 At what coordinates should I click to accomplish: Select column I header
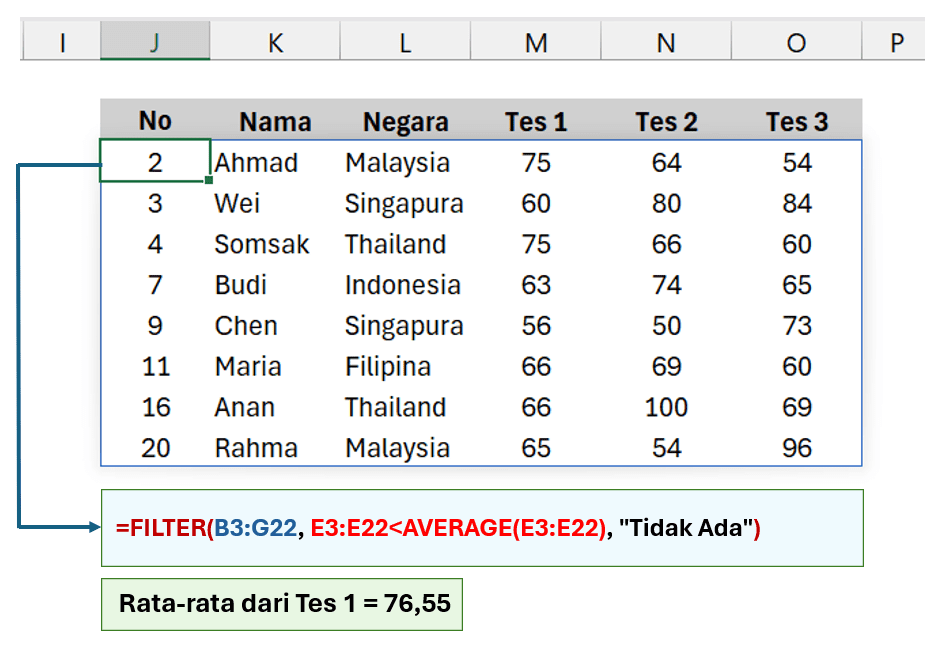[61, 41]
